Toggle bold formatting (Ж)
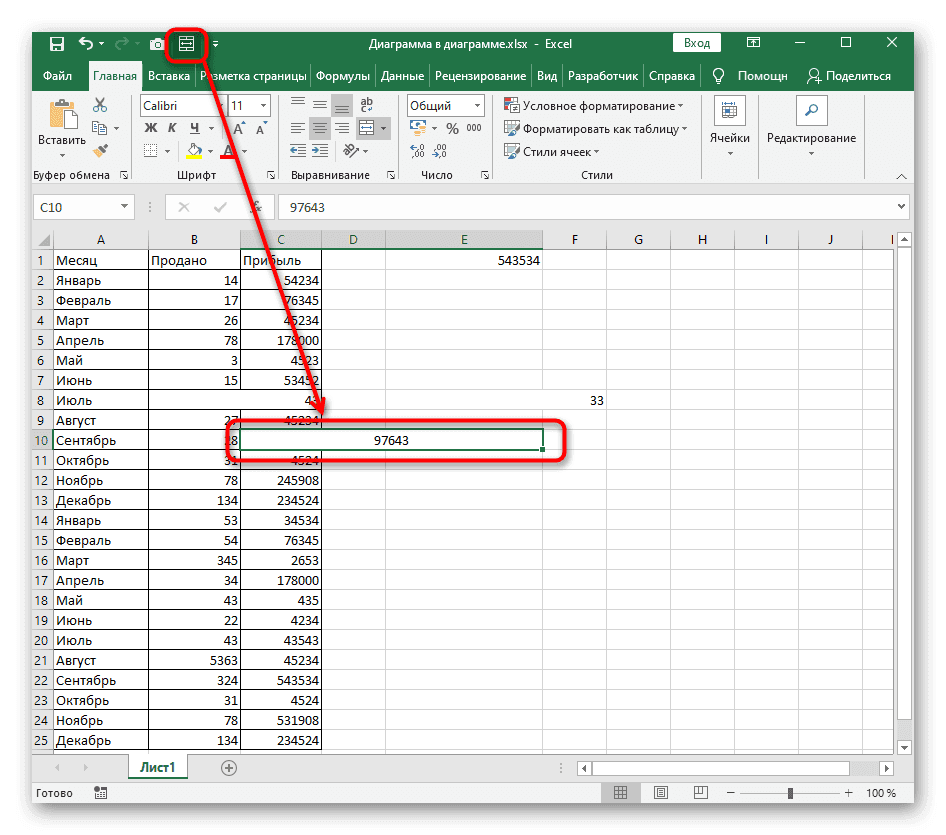 click(x=151, y=128)
